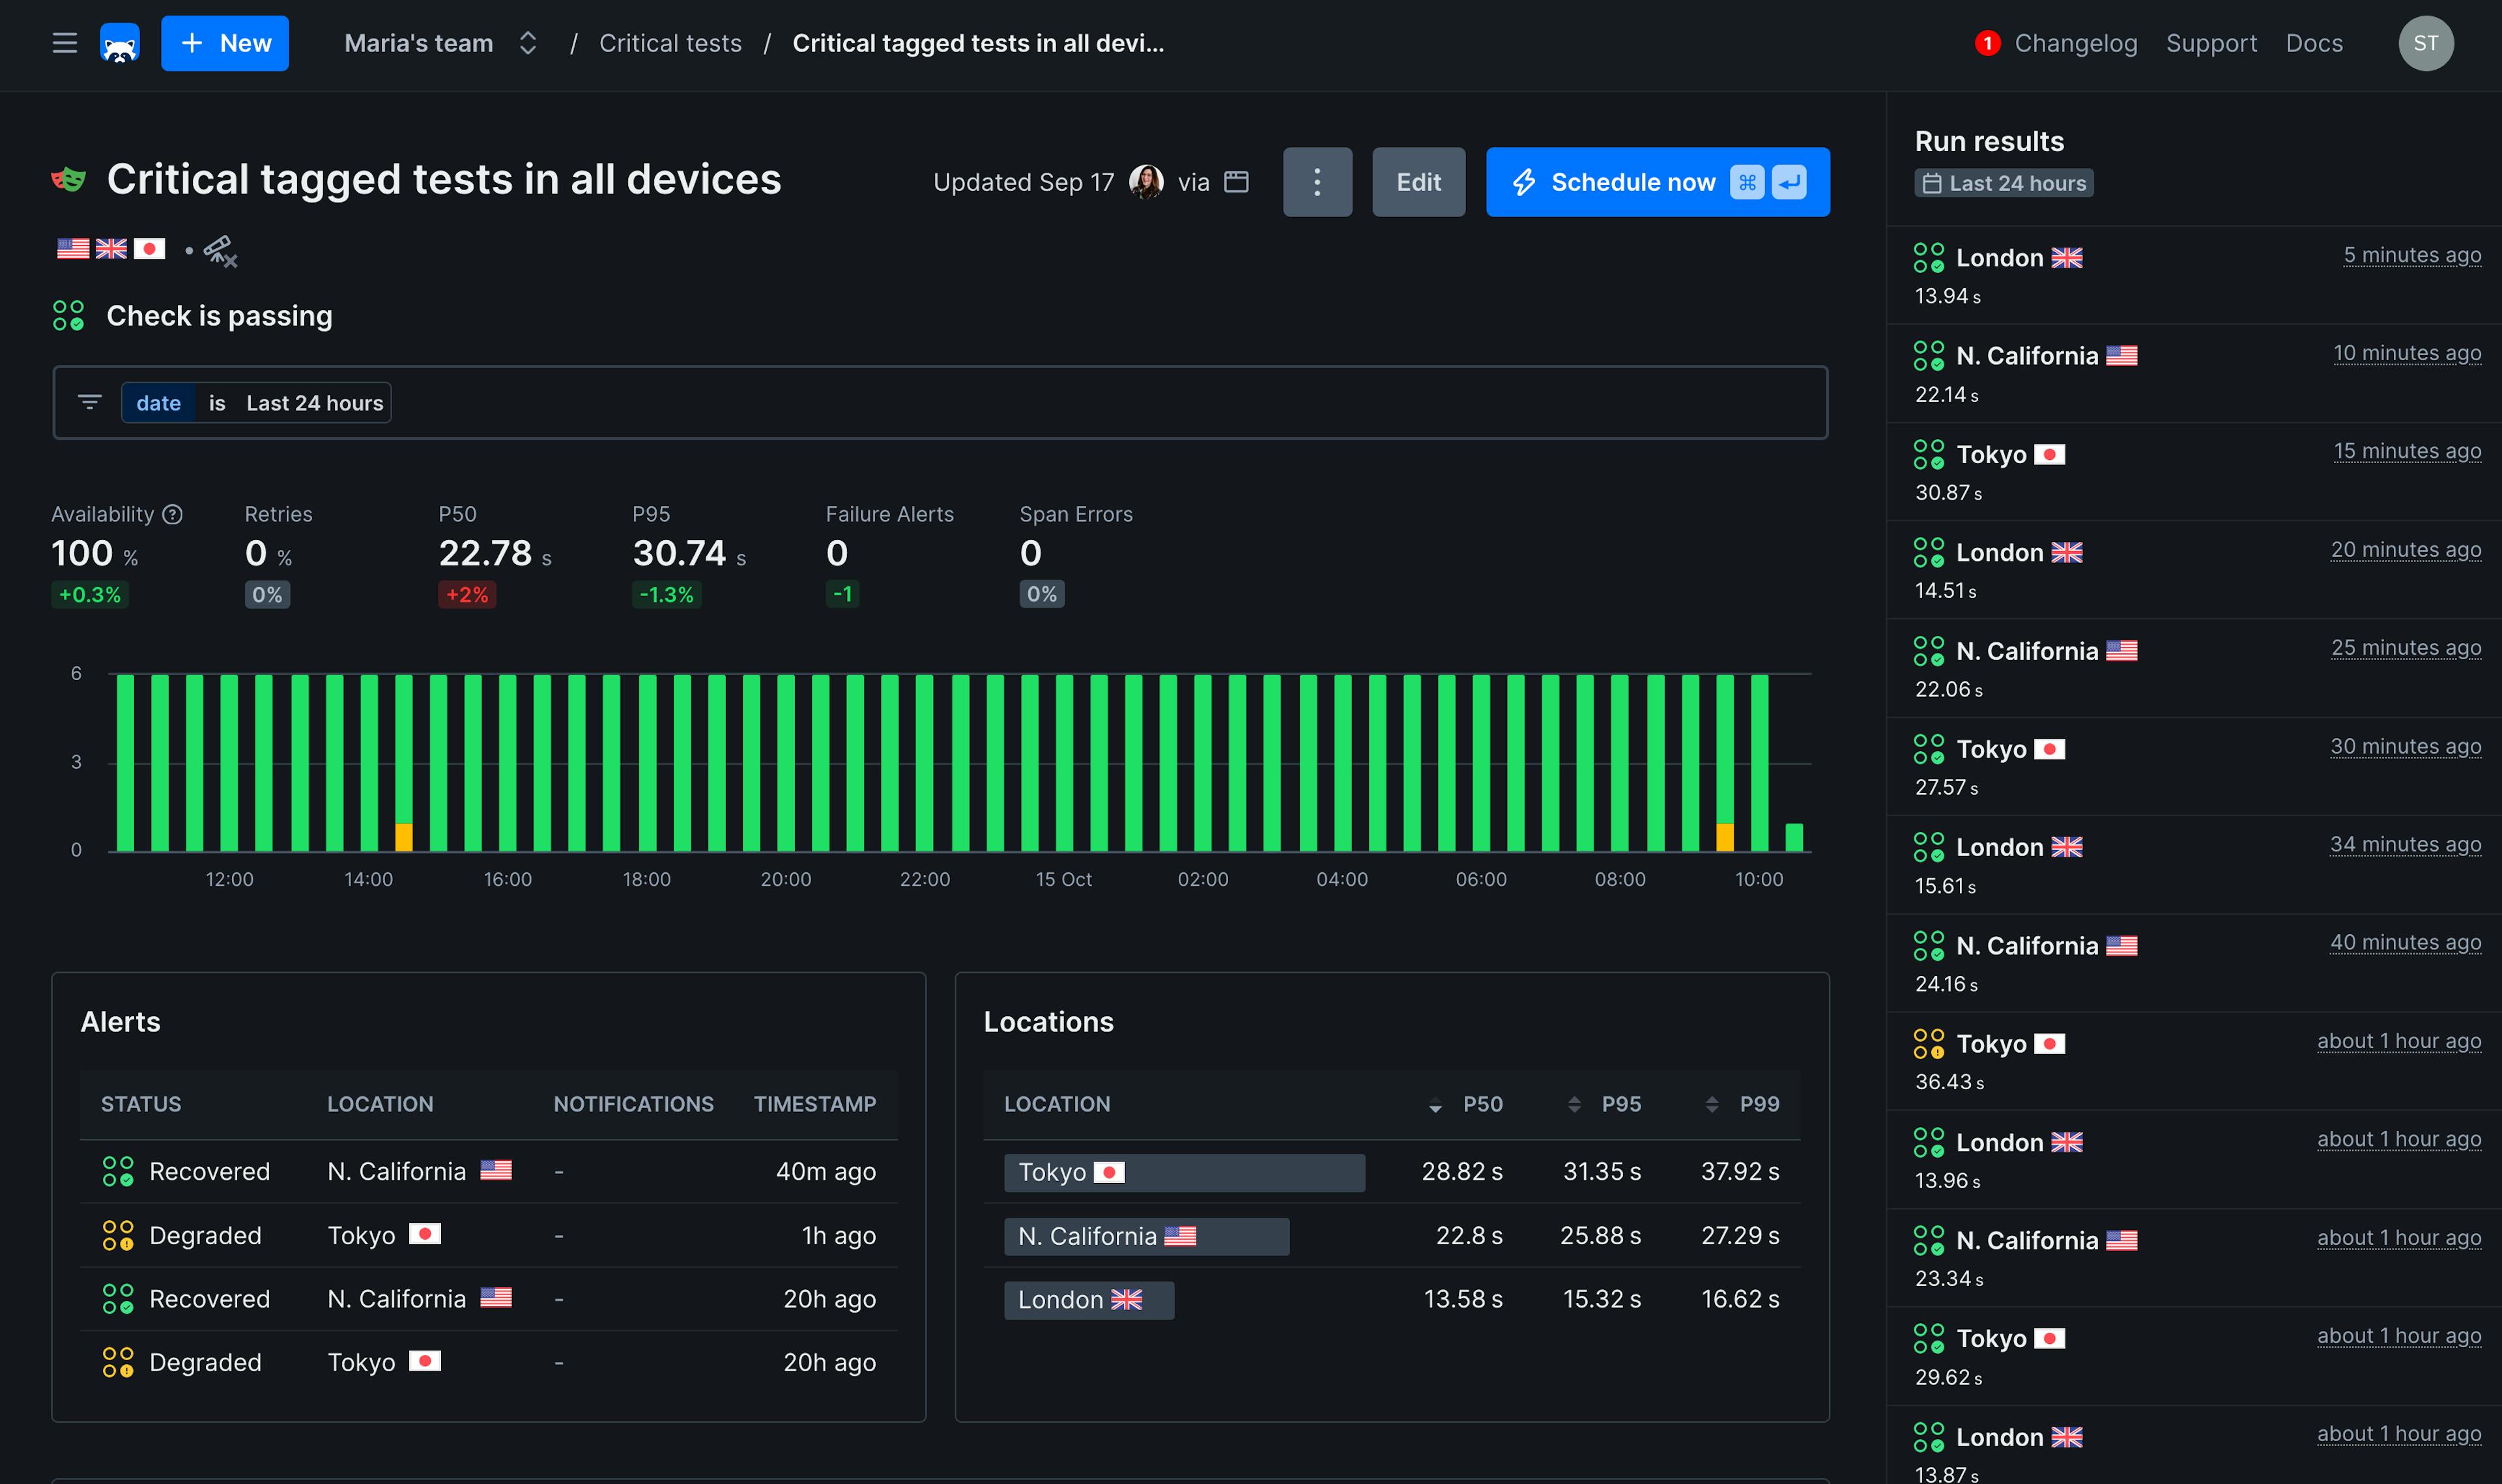The height and width of the screenshot is (1484, 2502).
Task: Open the three-dot overflow menu
Action: 1317,181
